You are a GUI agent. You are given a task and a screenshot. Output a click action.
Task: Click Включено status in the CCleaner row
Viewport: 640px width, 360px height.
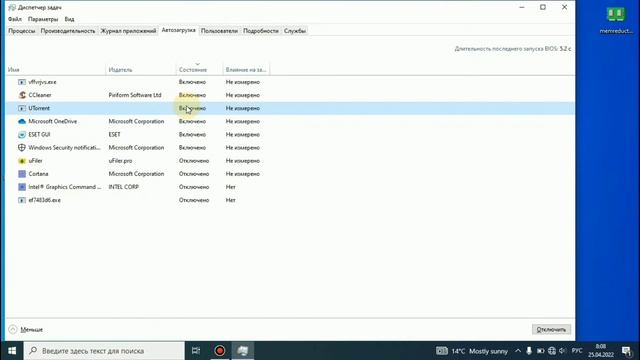point(192,95)
